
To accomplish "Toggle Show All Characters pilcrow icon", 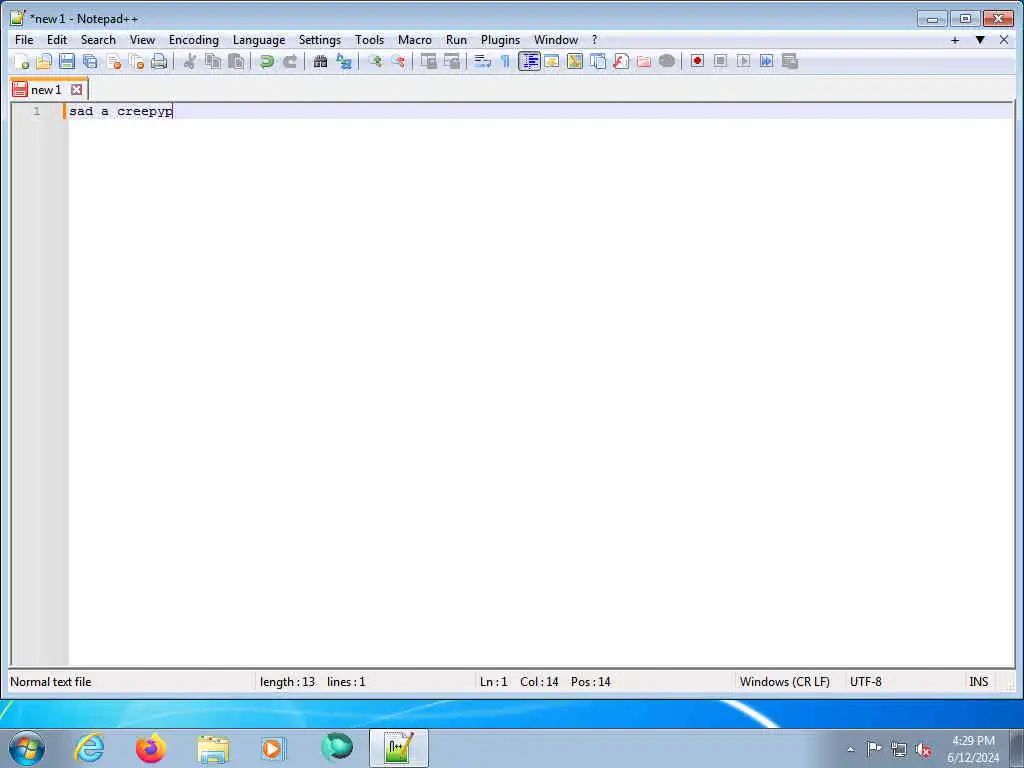I will click(505, 61).
